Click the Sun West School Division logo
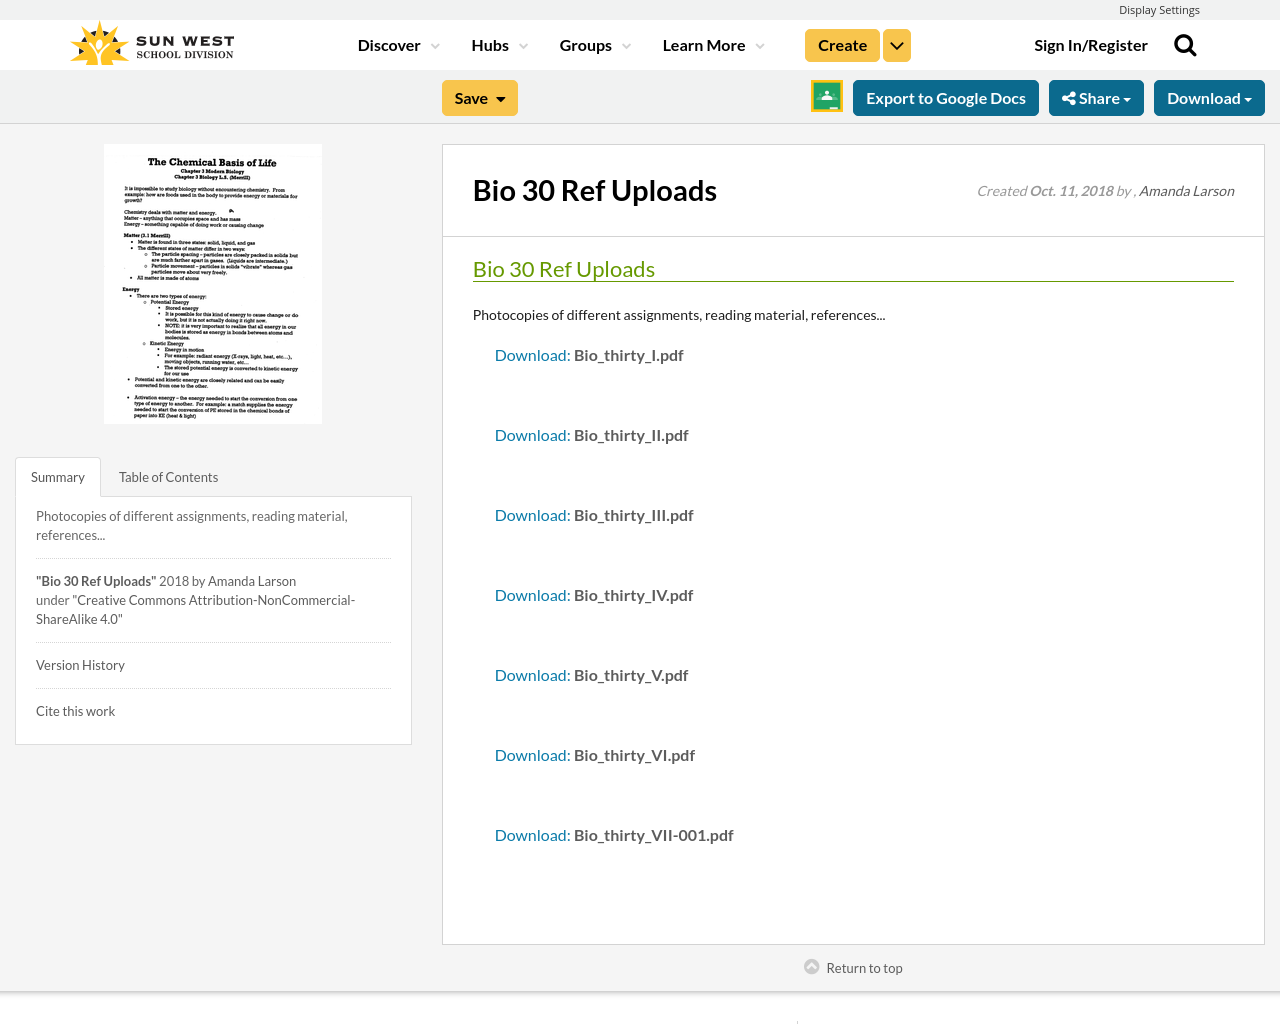Screen dimensions: 1280x1024 [x=150, y=42]
